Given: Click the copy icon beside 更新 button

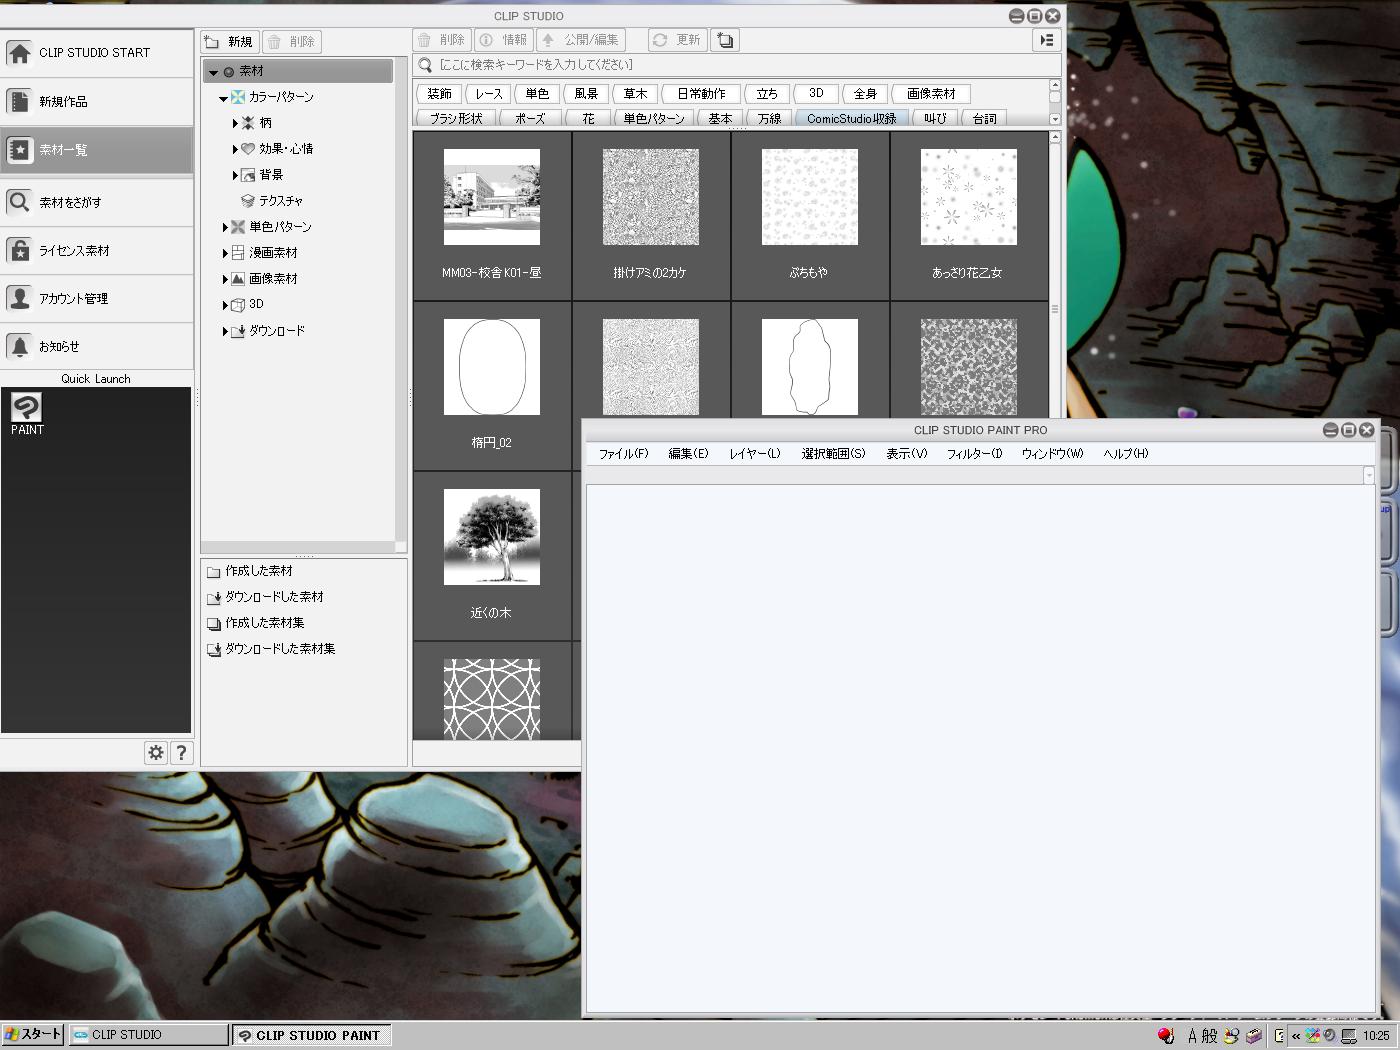Looking at the screenshot, I should 725,41.
